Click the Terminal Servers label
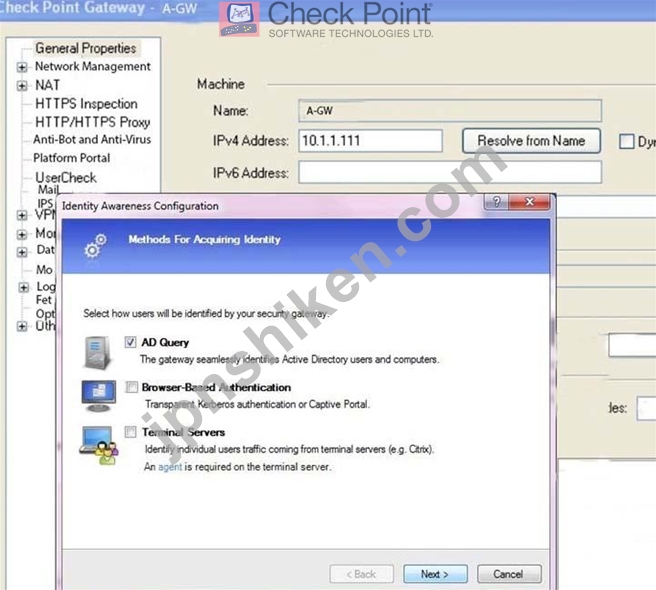This screenshot has width=656, height=590. (183, 432)
